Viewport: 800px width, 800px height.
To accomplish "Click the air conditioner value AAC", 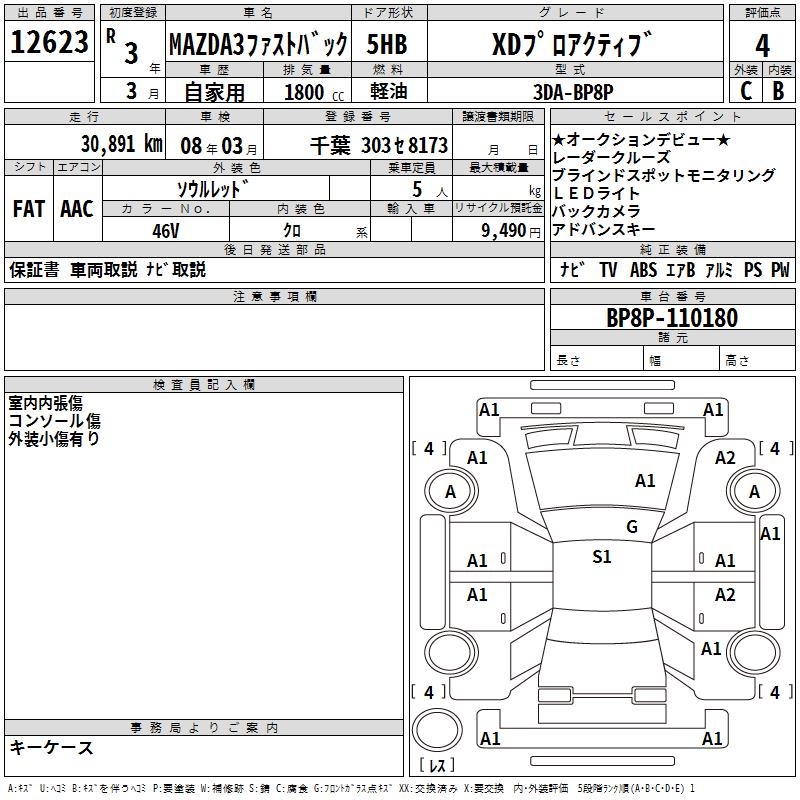I will [x=77, y=209].
